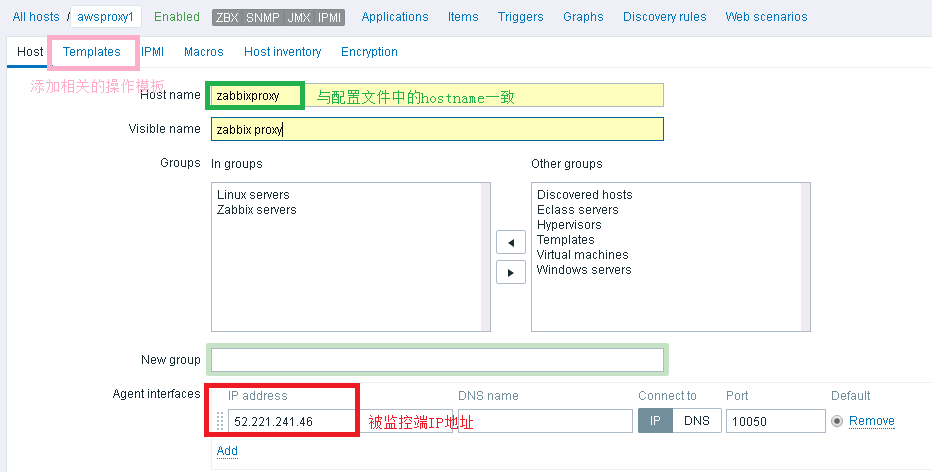Switch Connect to option to IP
The height and width of the screenshot is (472, 932).
point(655,421)
